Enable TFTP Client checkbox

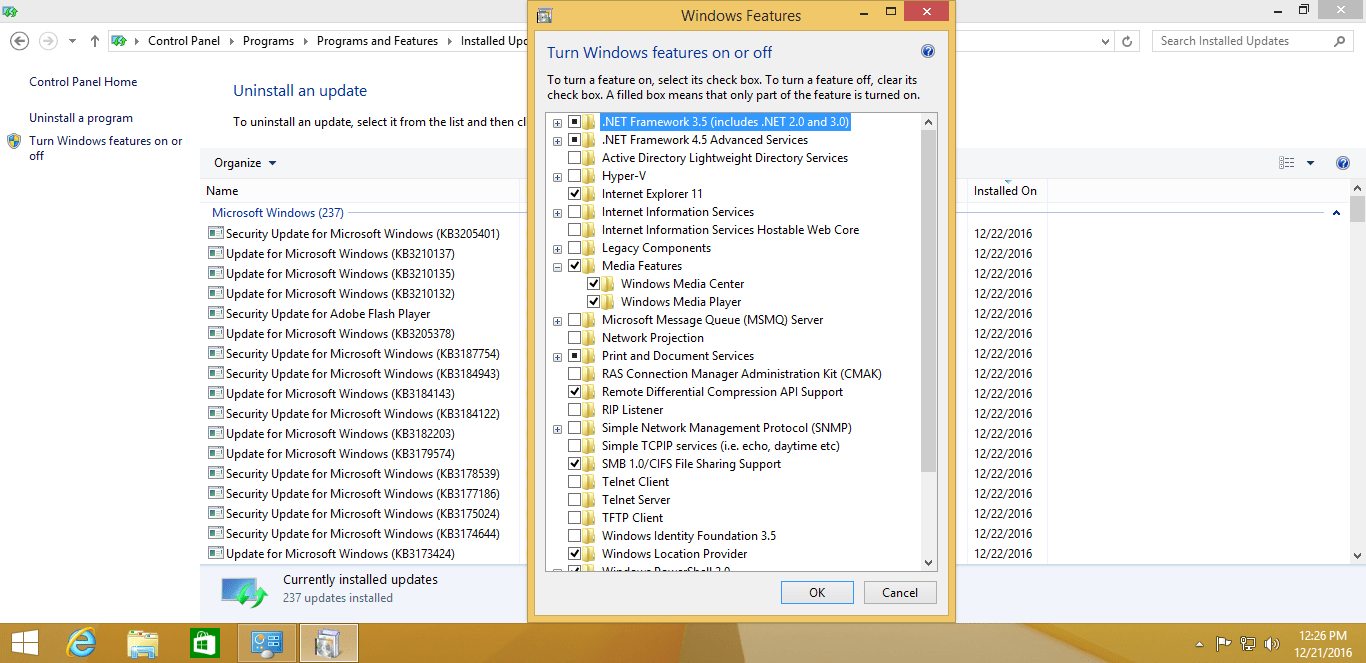point(575,518)
